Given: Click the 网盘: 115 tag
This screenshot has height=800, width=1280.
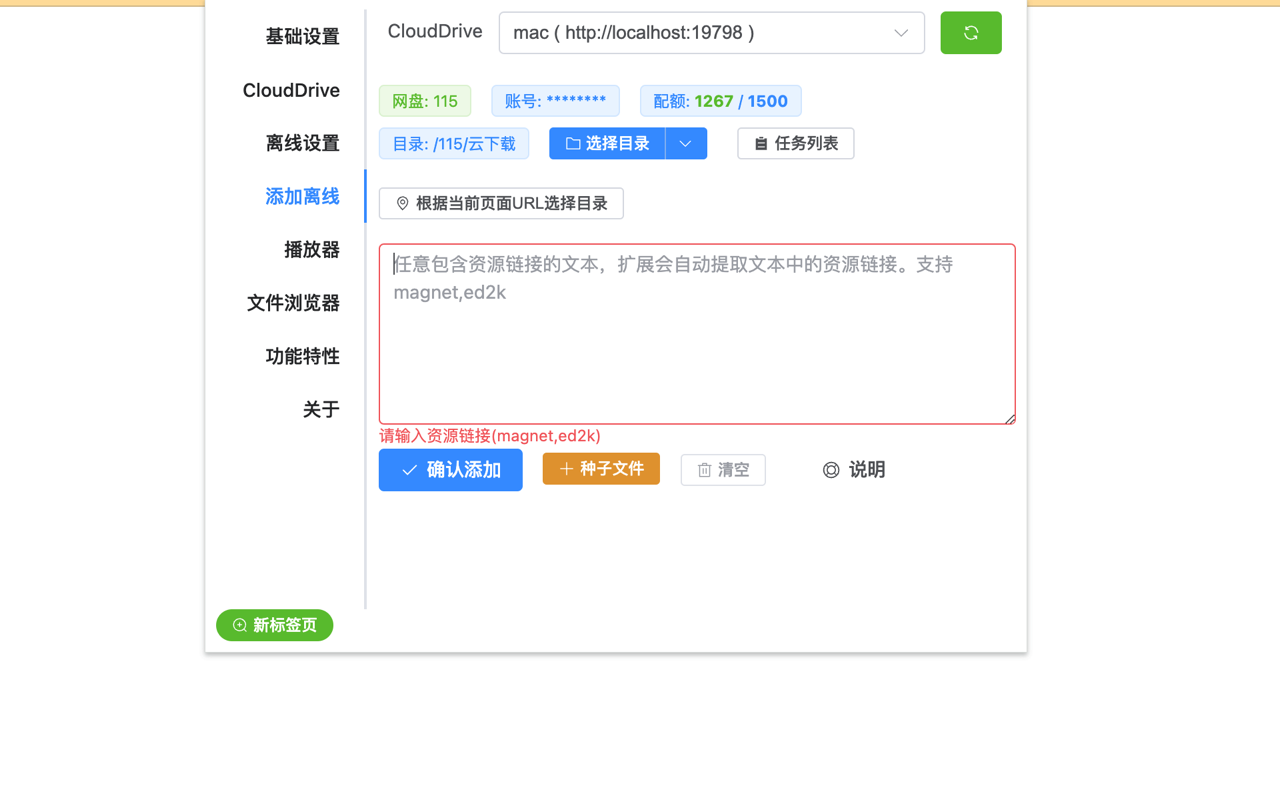Looking at the screenshot, I should (x=424, y=100).
